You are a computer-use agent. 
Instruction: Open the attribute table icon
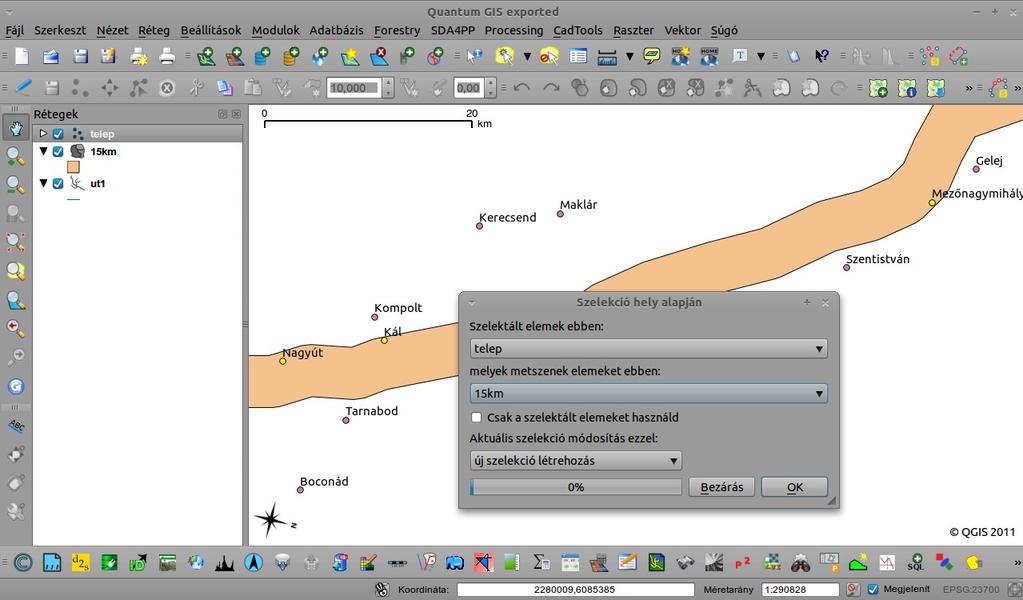578,56
